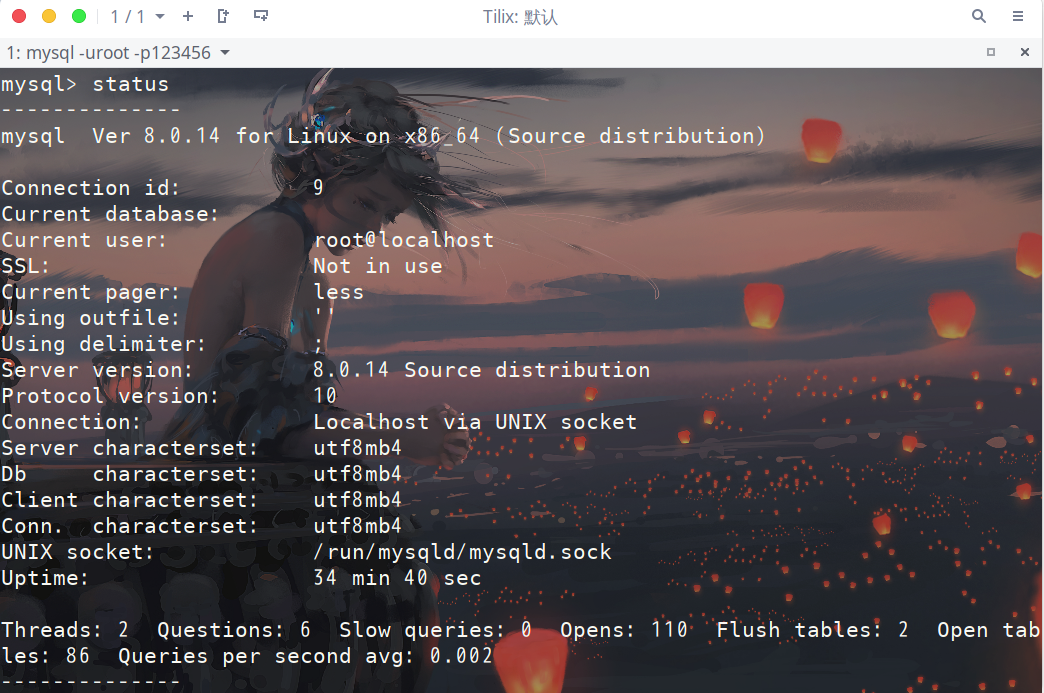
Task: Click 'Threads: 2' in the statistics line
Action: [65, 629]
